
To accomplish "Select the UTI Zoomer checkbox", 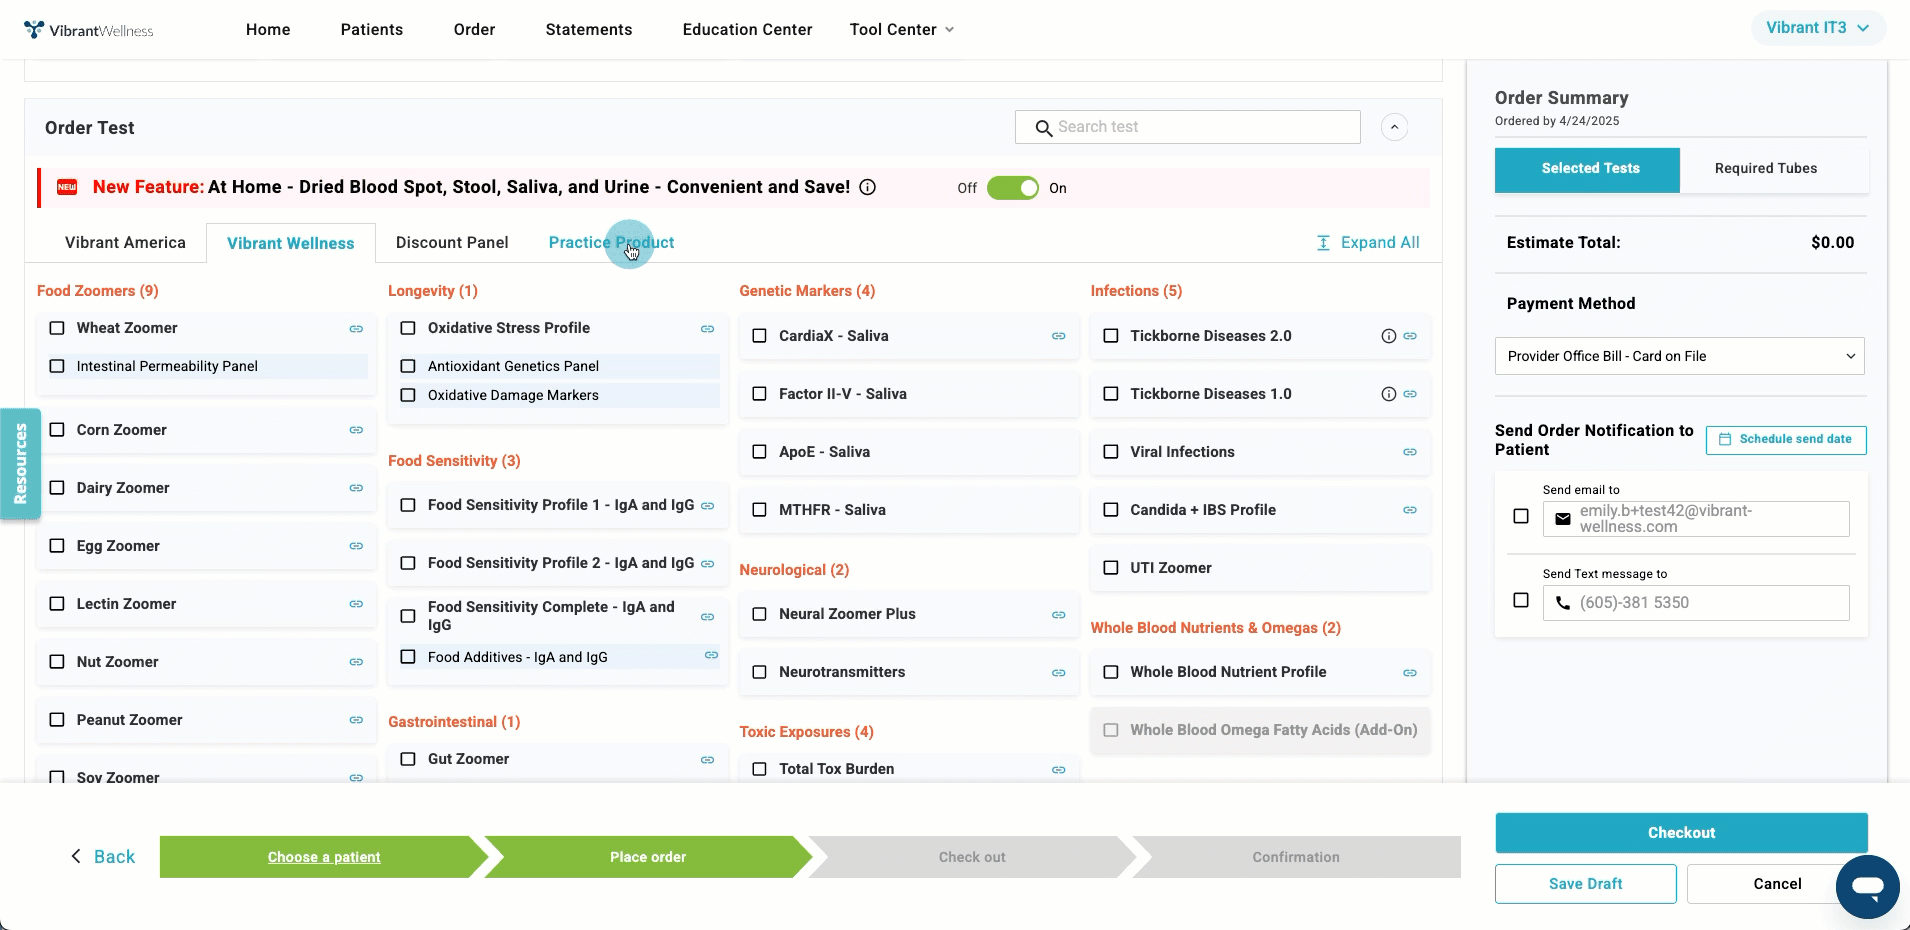I will pos(1110,568).
